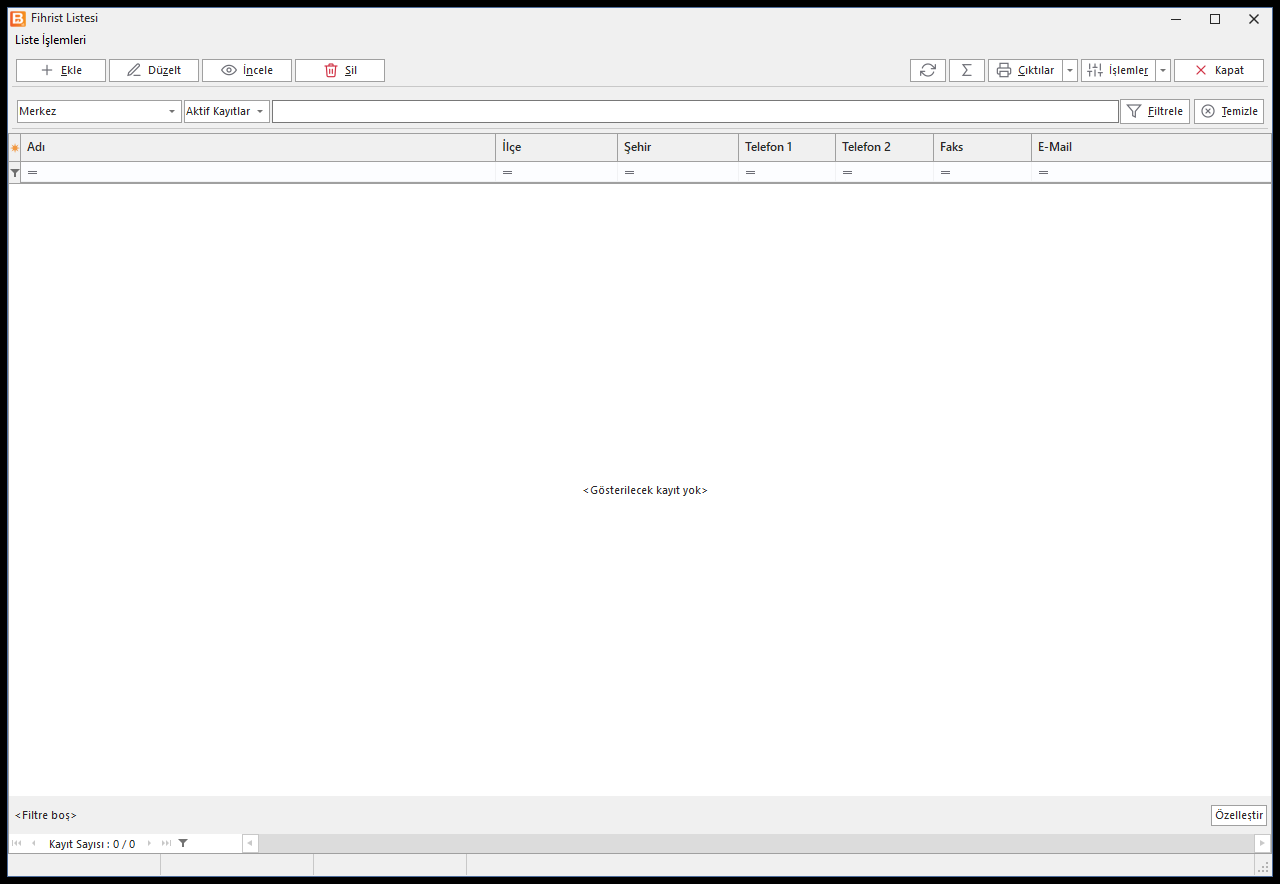Click the horizontal scrollbar left arrow
Viewport: 1280px width, 884px height.
pos(250,843)
